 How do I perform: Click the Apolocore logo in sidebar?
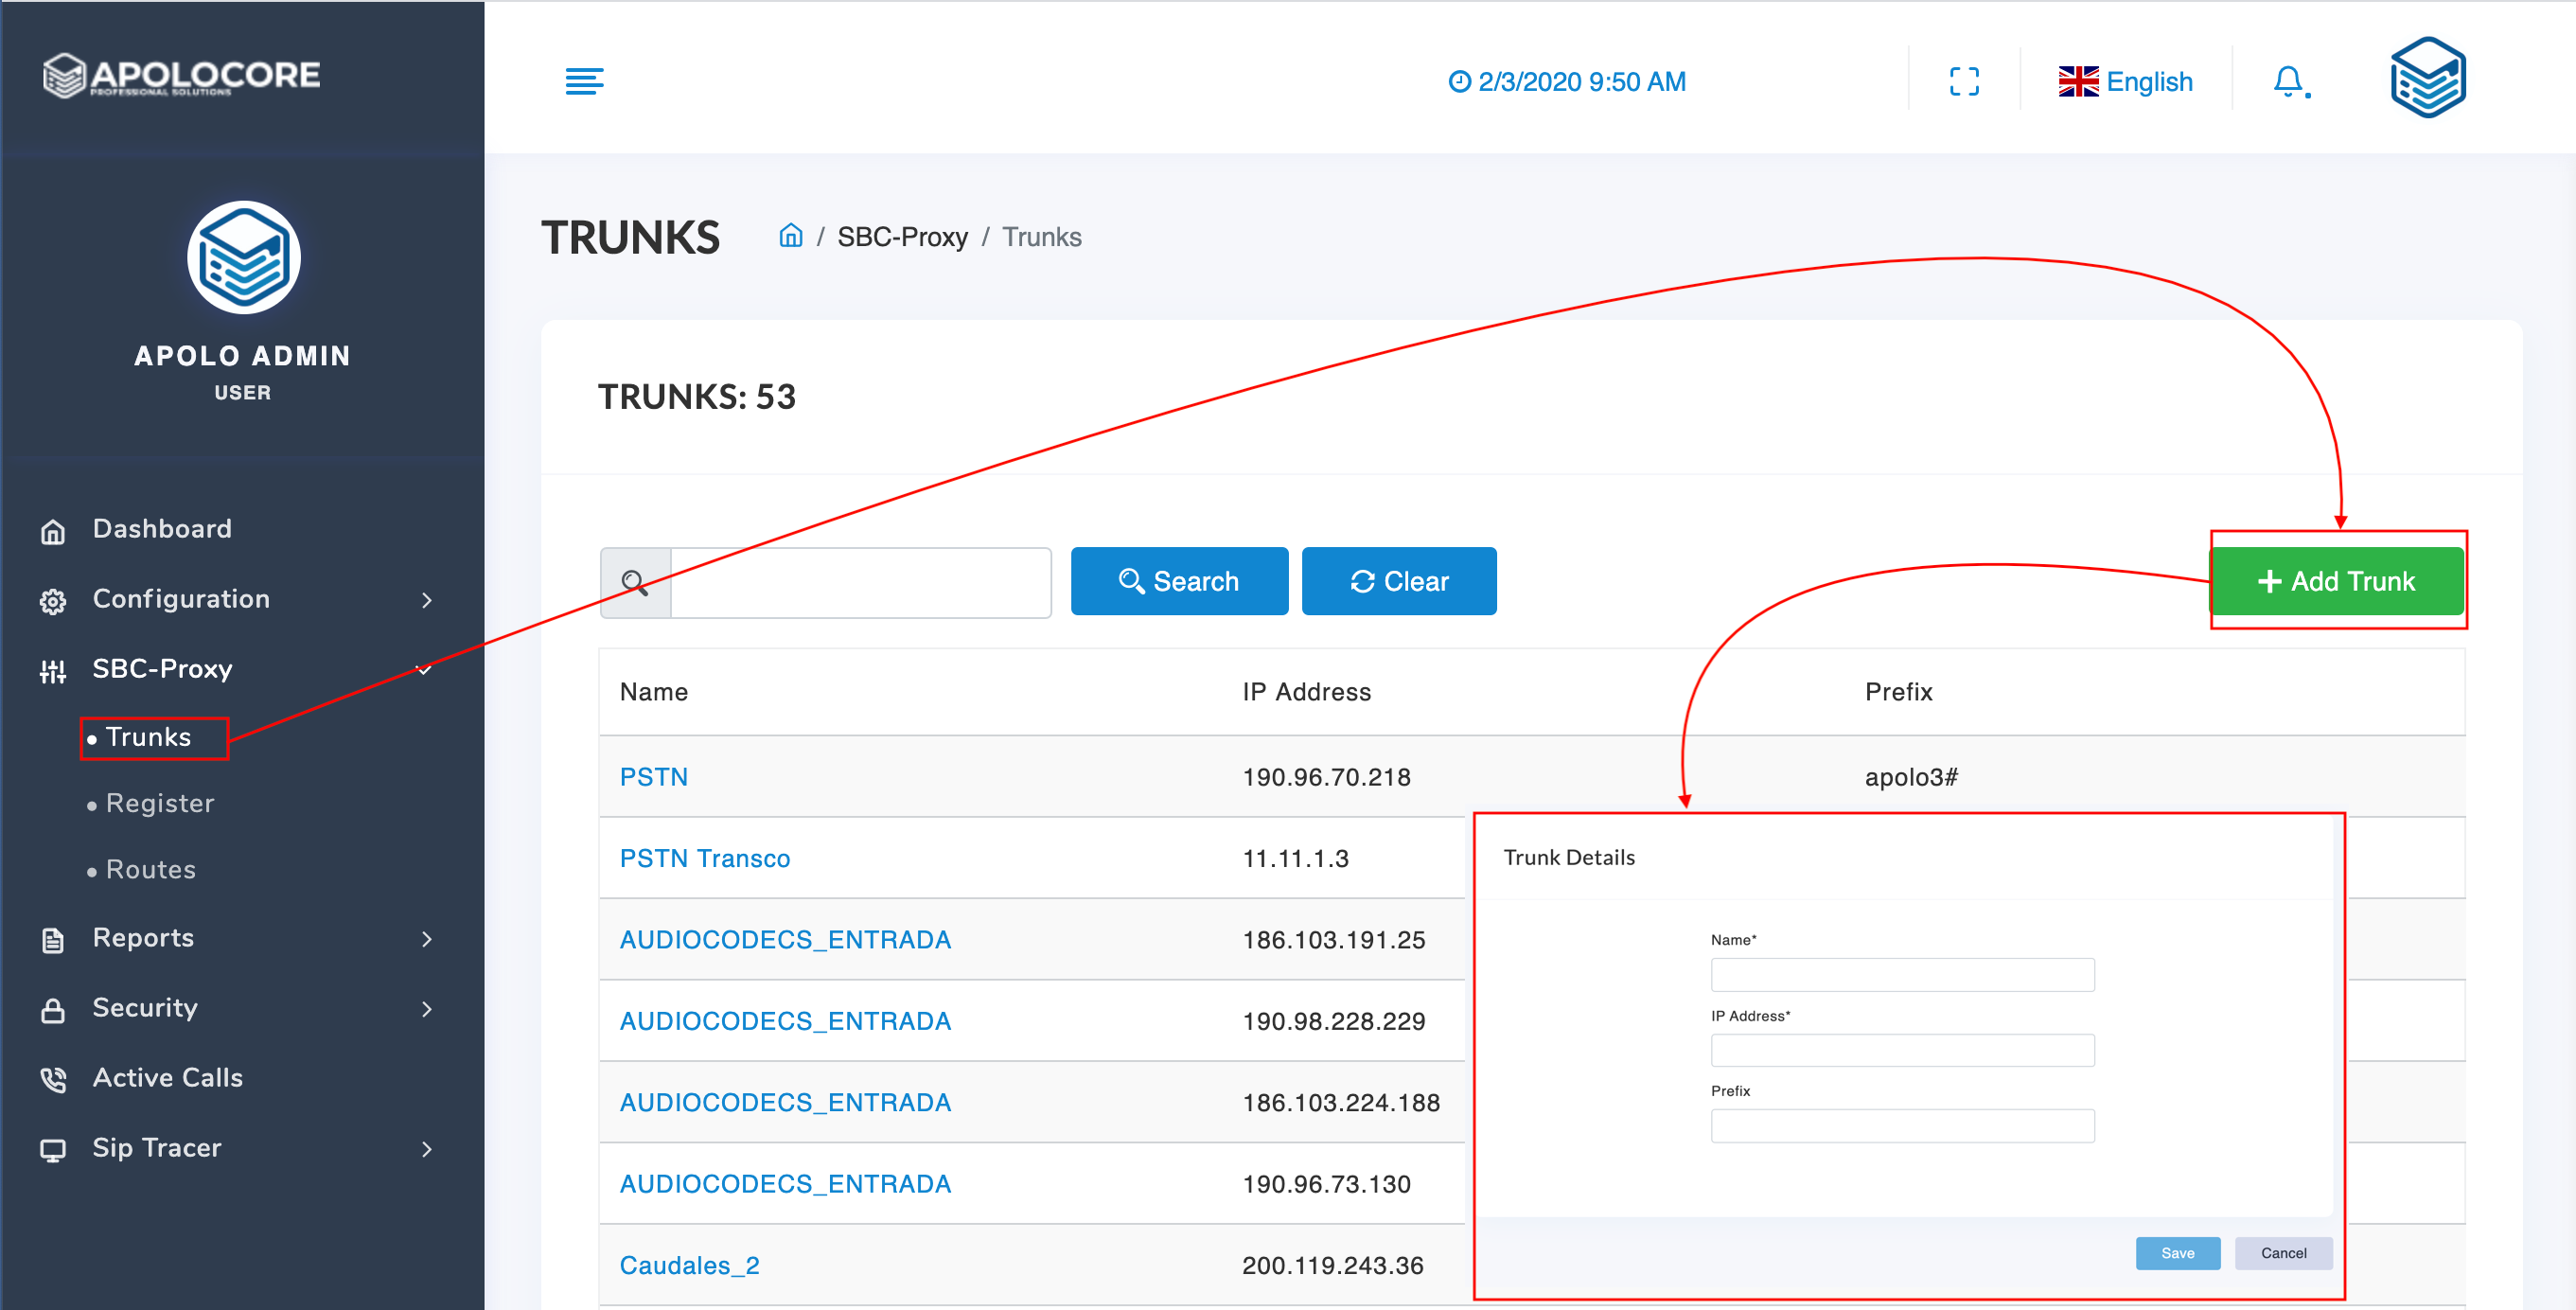pyautogui.click(x=182, y=76)
